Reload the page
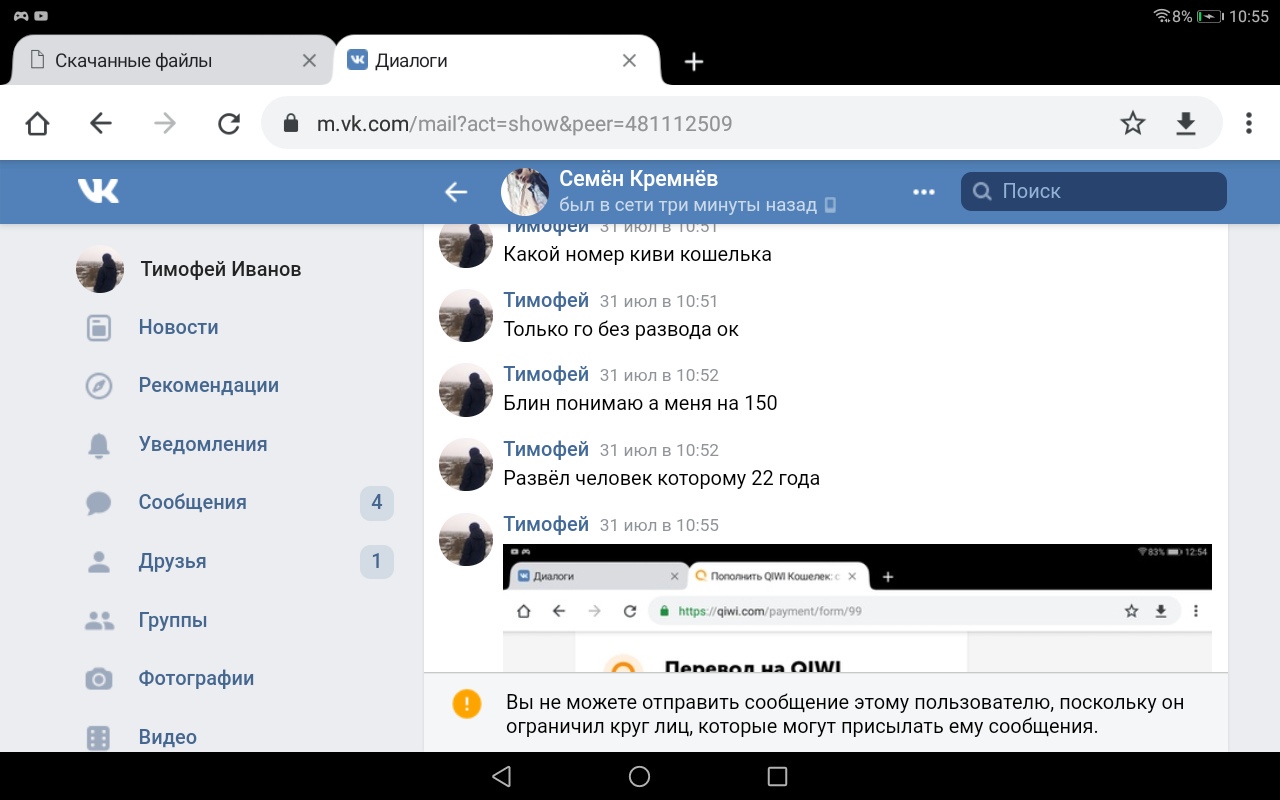This screenshot has height=800, width=1280. coord(229,123)
